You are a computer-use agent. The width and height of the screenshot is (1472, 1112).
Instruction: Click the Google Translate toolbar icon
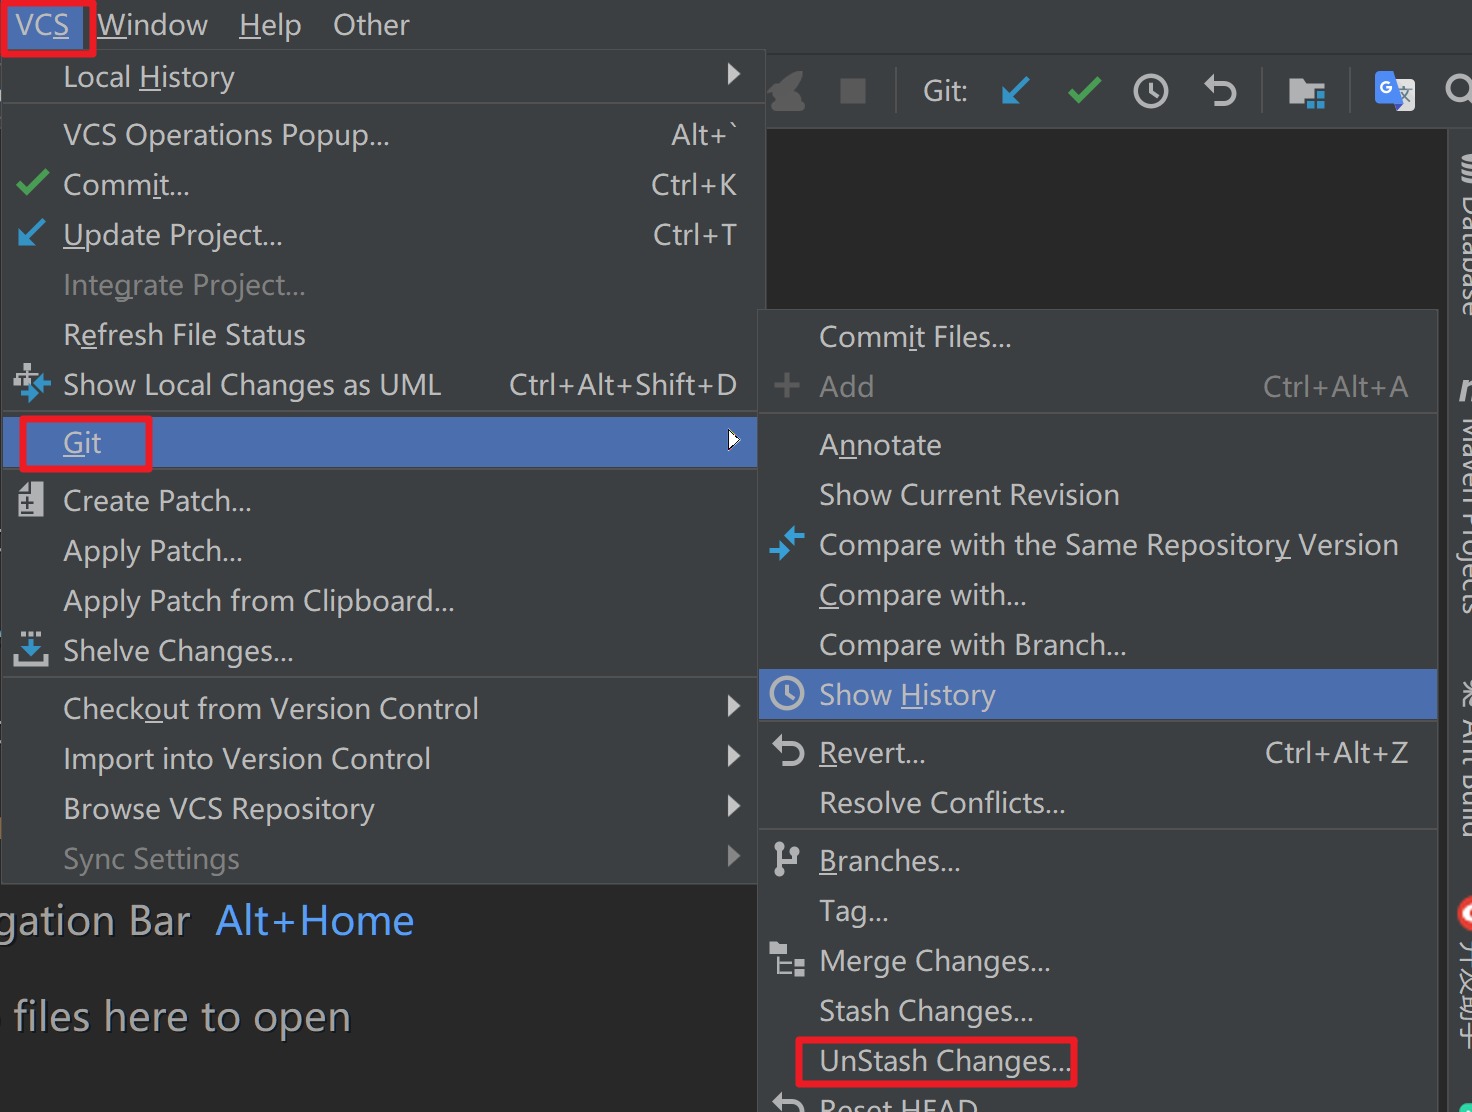[x=1394, y=91]
